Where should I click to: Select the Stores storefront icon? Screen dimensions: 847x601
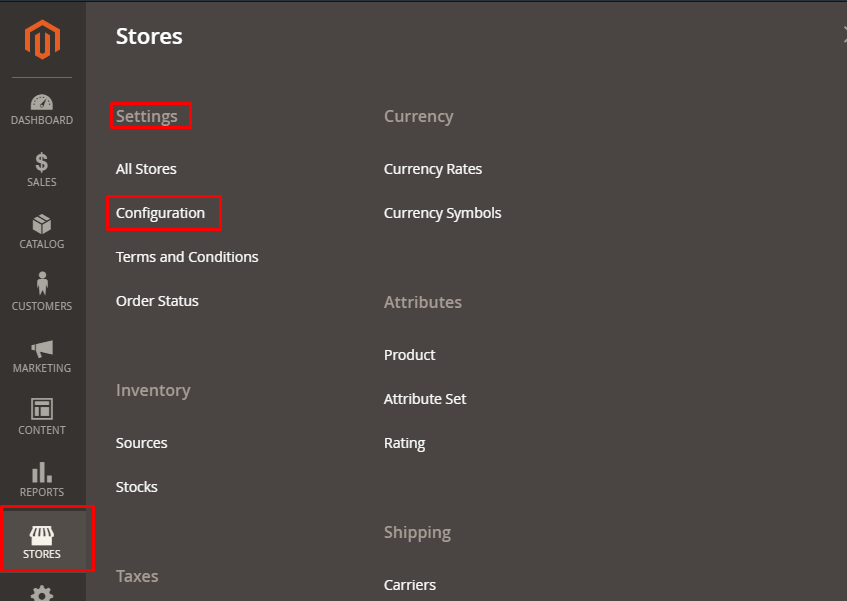pos(42,535)
